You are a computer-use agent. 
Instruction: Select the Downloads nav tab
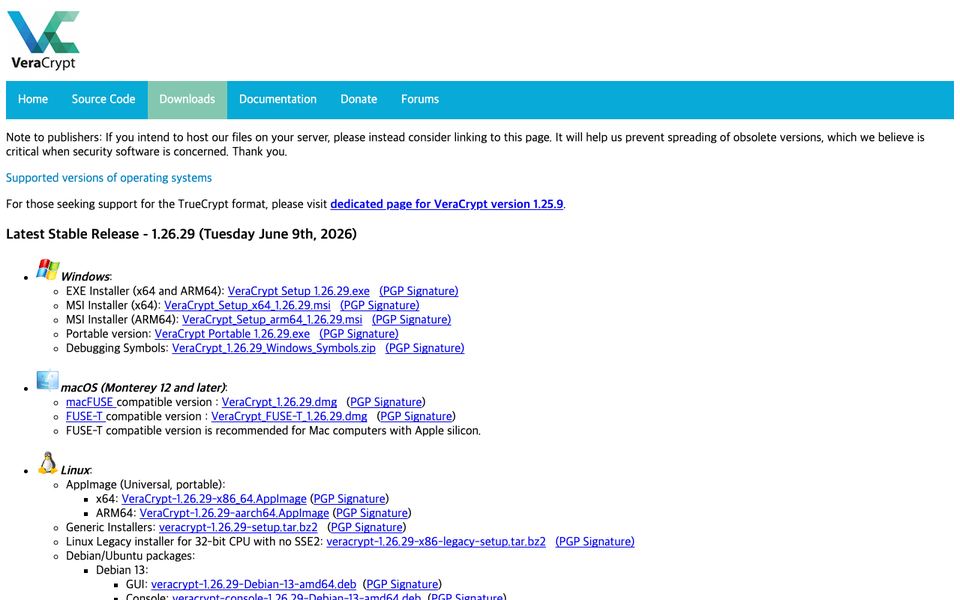(x=187, y=99)
